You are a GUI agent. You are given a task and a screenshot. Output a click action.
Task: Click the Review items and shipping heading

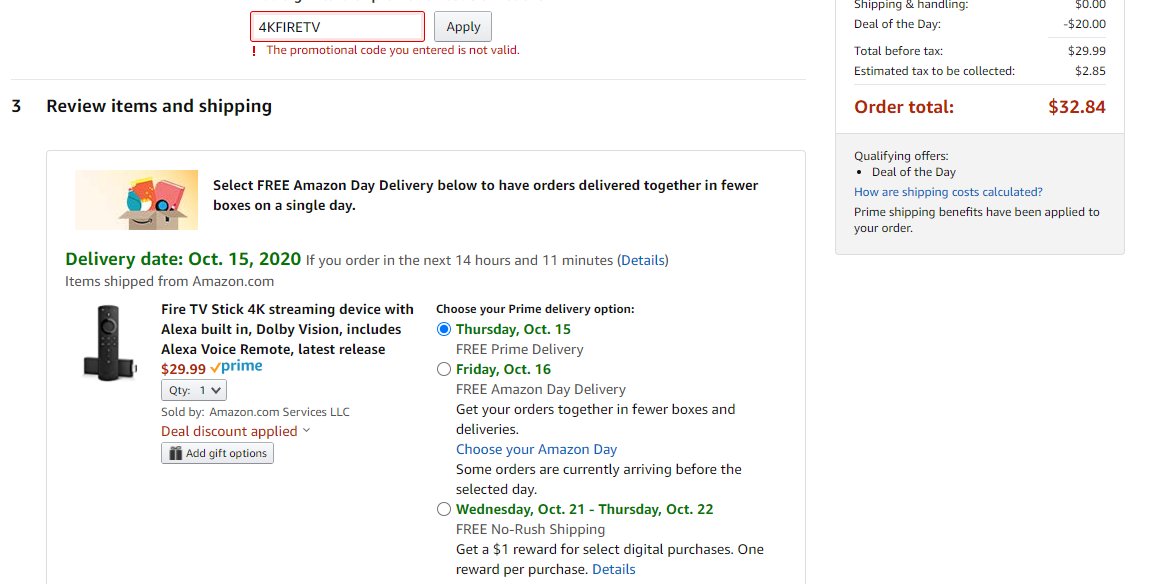(x=159, y=106)
